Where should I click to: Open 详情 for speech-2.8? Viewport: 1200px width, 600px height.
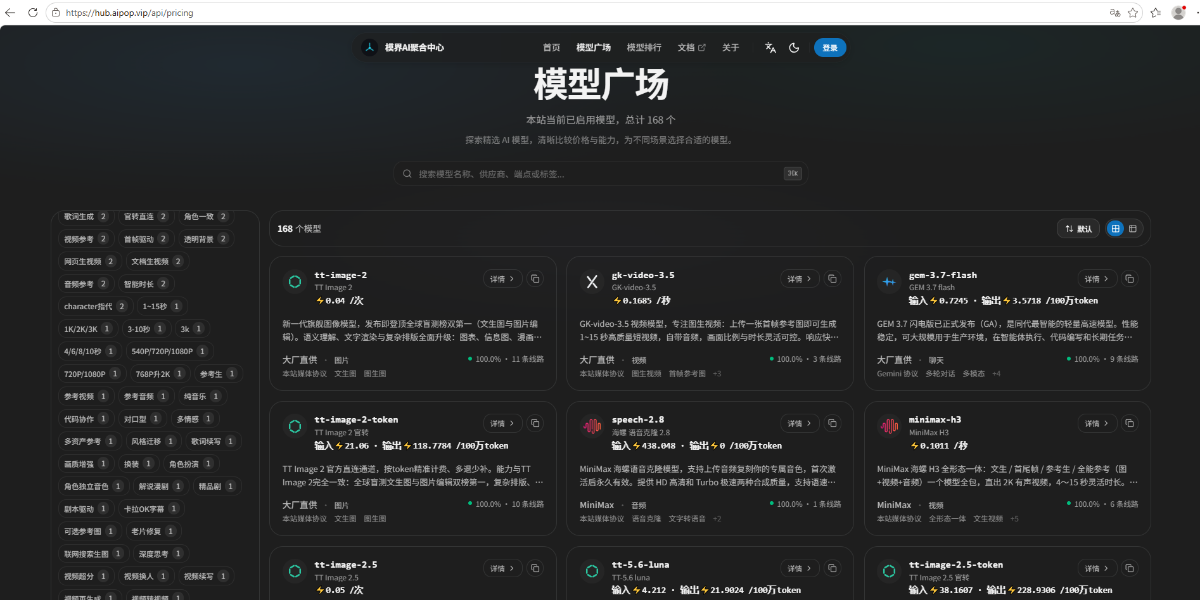800,424
